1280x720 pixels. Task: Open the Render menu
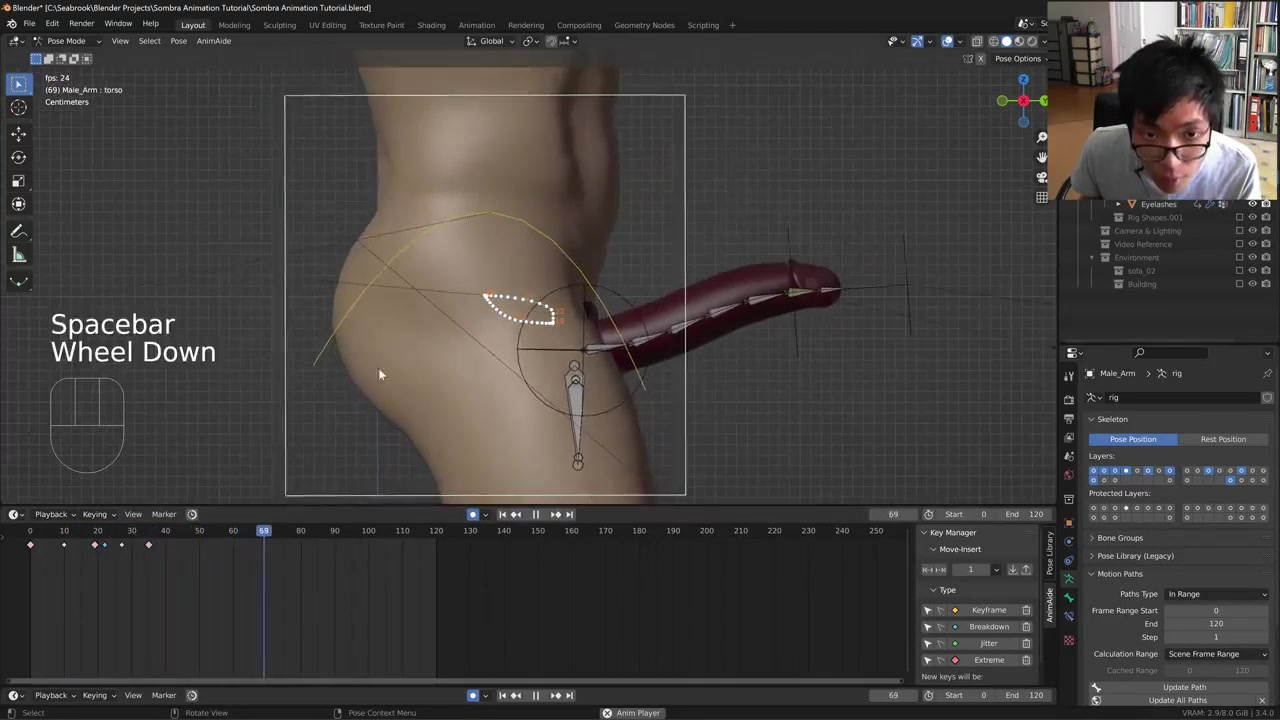point(81,24)
